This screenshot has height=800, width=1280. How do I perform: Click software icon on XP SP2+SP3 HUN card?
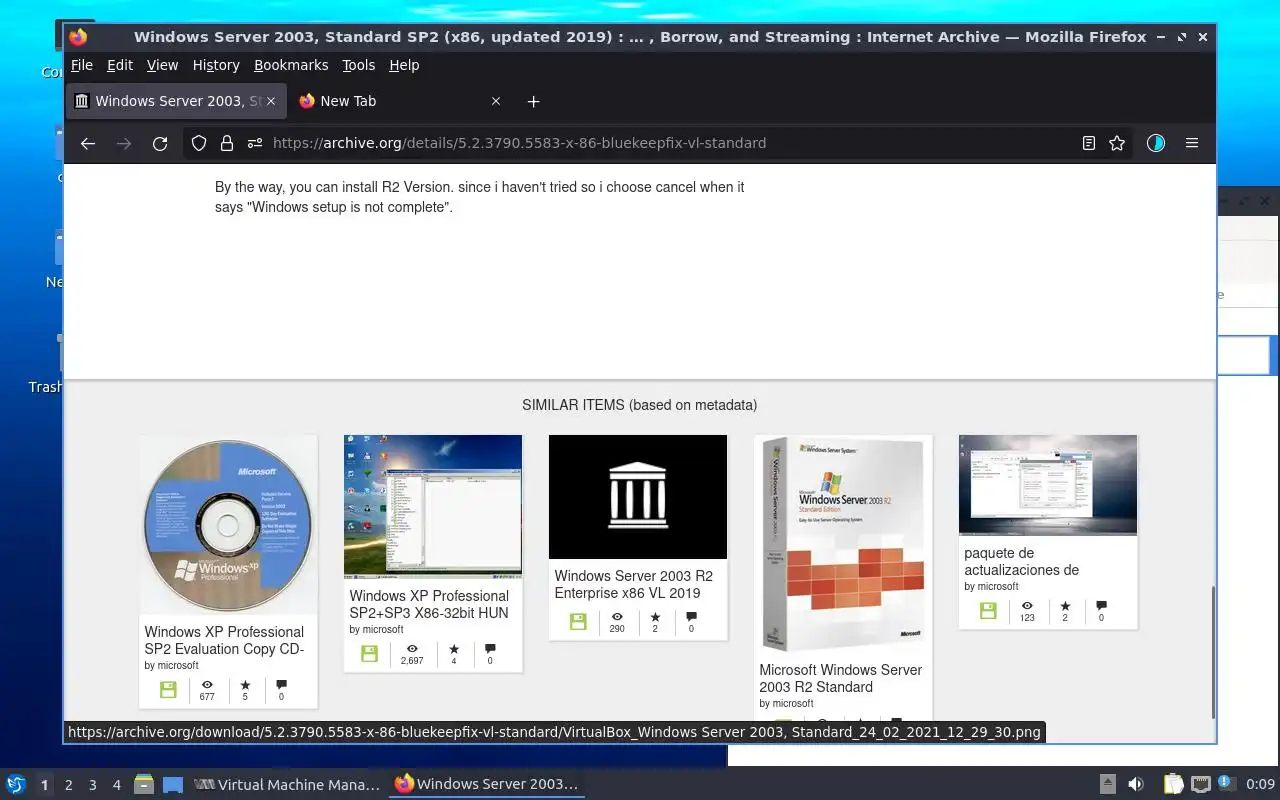click(369, 654)
